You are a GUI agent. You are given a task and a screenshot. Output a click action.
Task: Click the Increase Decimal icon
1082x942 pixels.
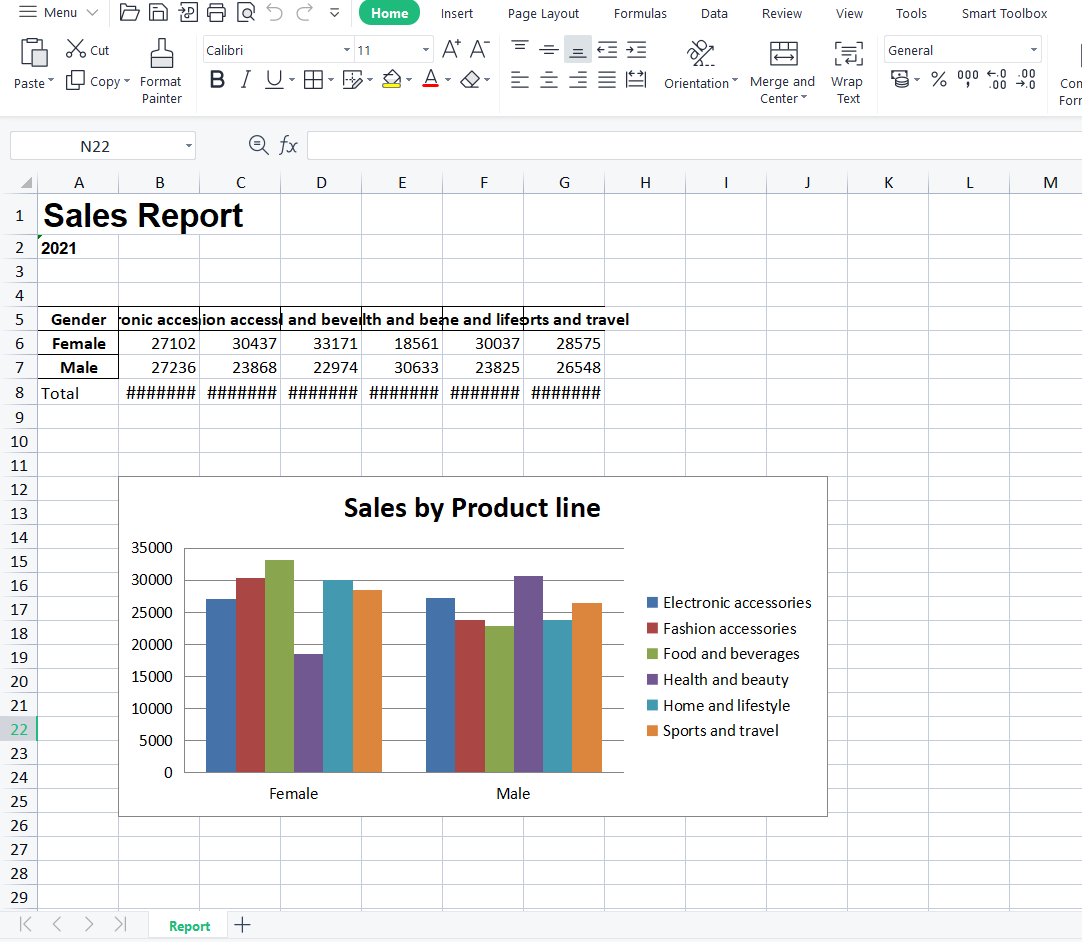(x=996, y=79)
